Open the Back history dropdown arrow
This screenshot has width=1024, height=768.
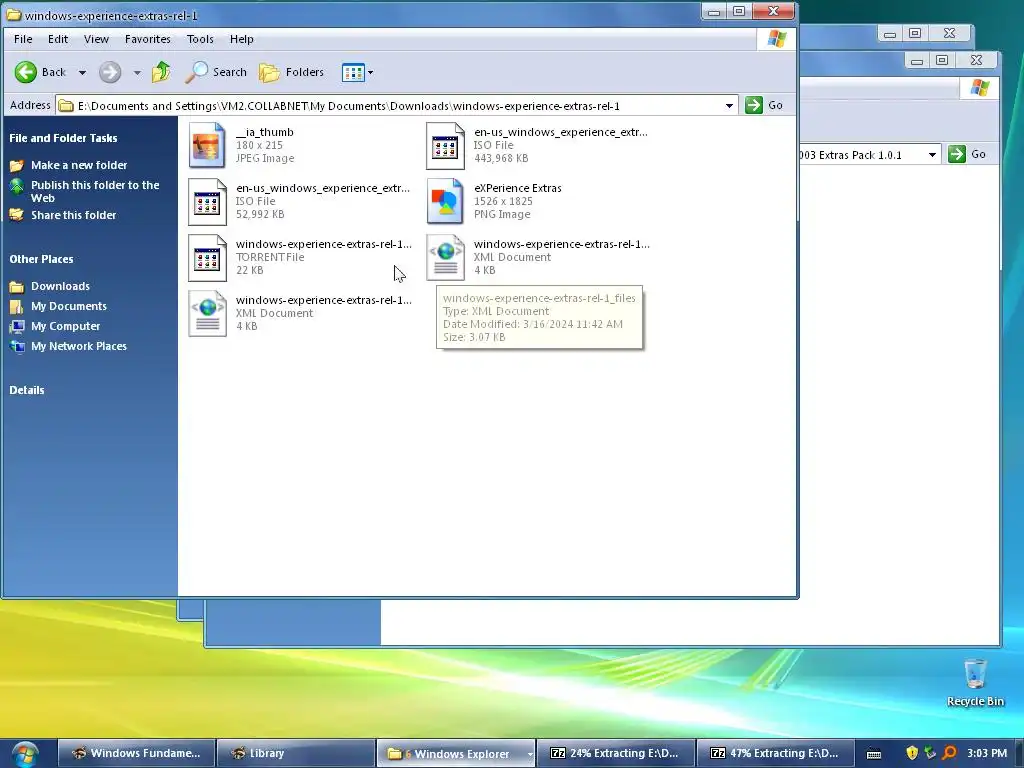point(82,72)
